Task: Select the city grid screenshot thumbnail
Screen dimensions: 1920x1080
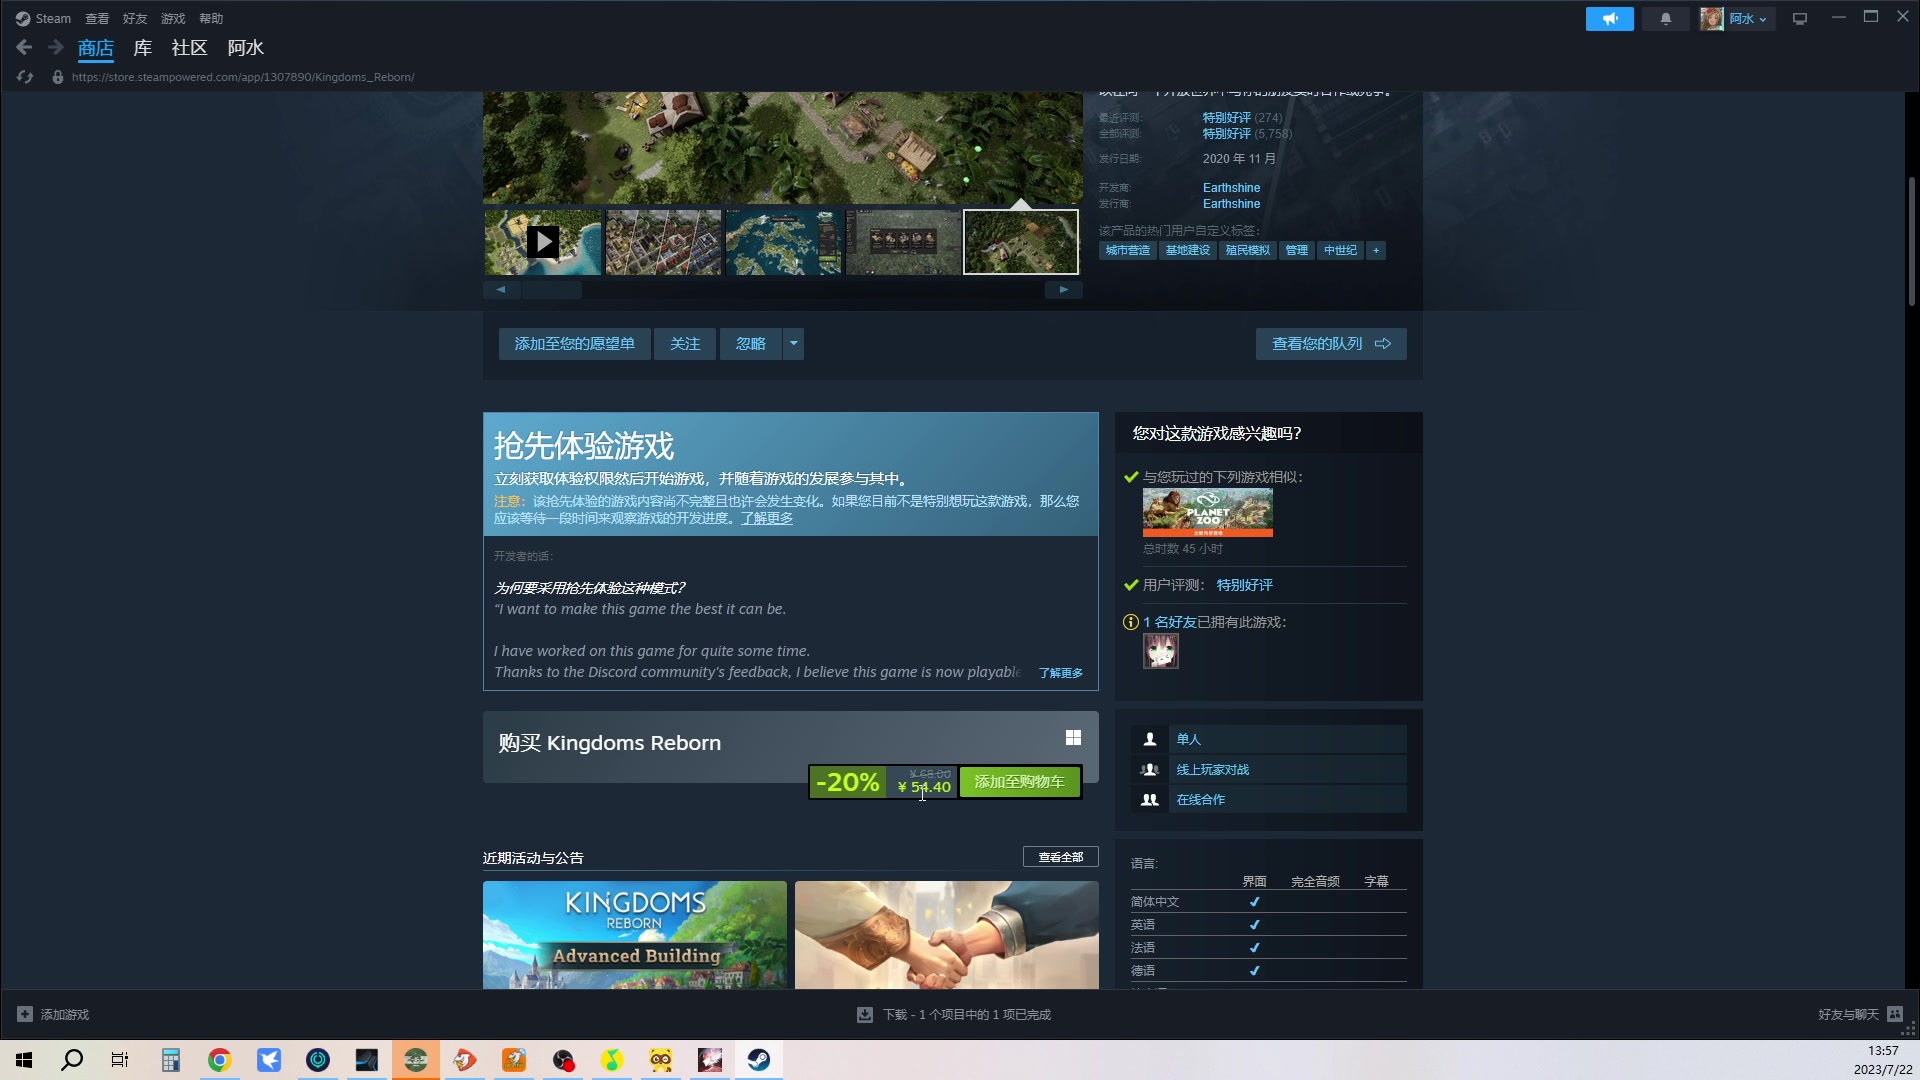Action: (663, 242)
